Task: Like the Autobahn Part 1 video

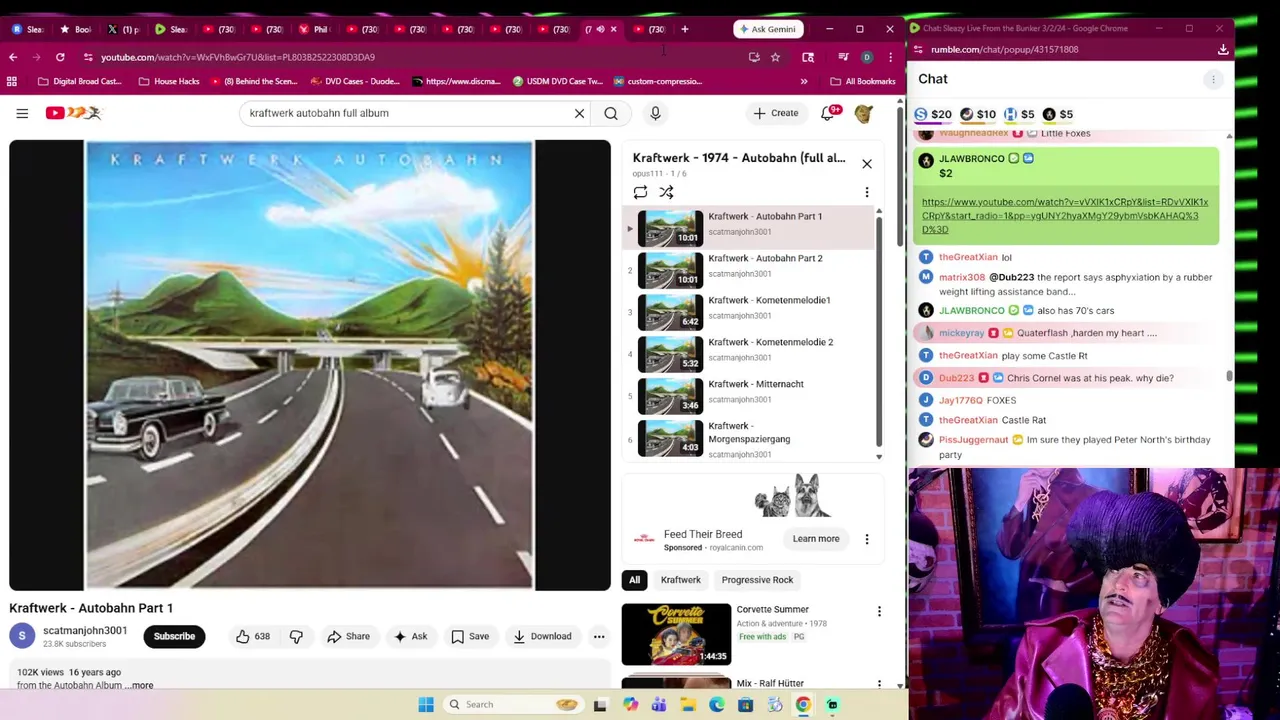Action: pyautogui.click(x=252, y=636)
